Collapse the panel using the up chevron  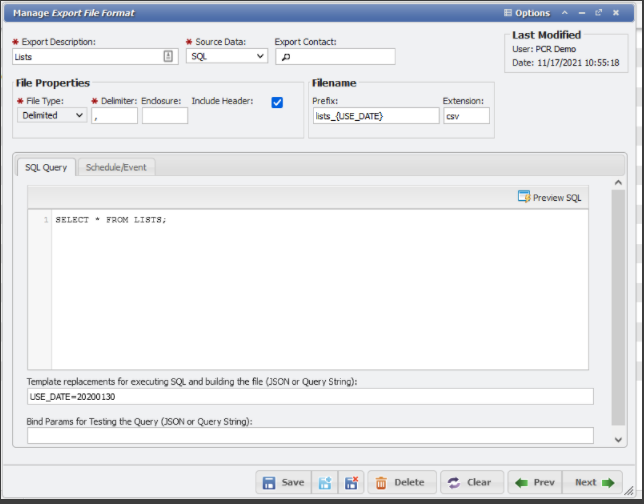click(x=566, y=13)
